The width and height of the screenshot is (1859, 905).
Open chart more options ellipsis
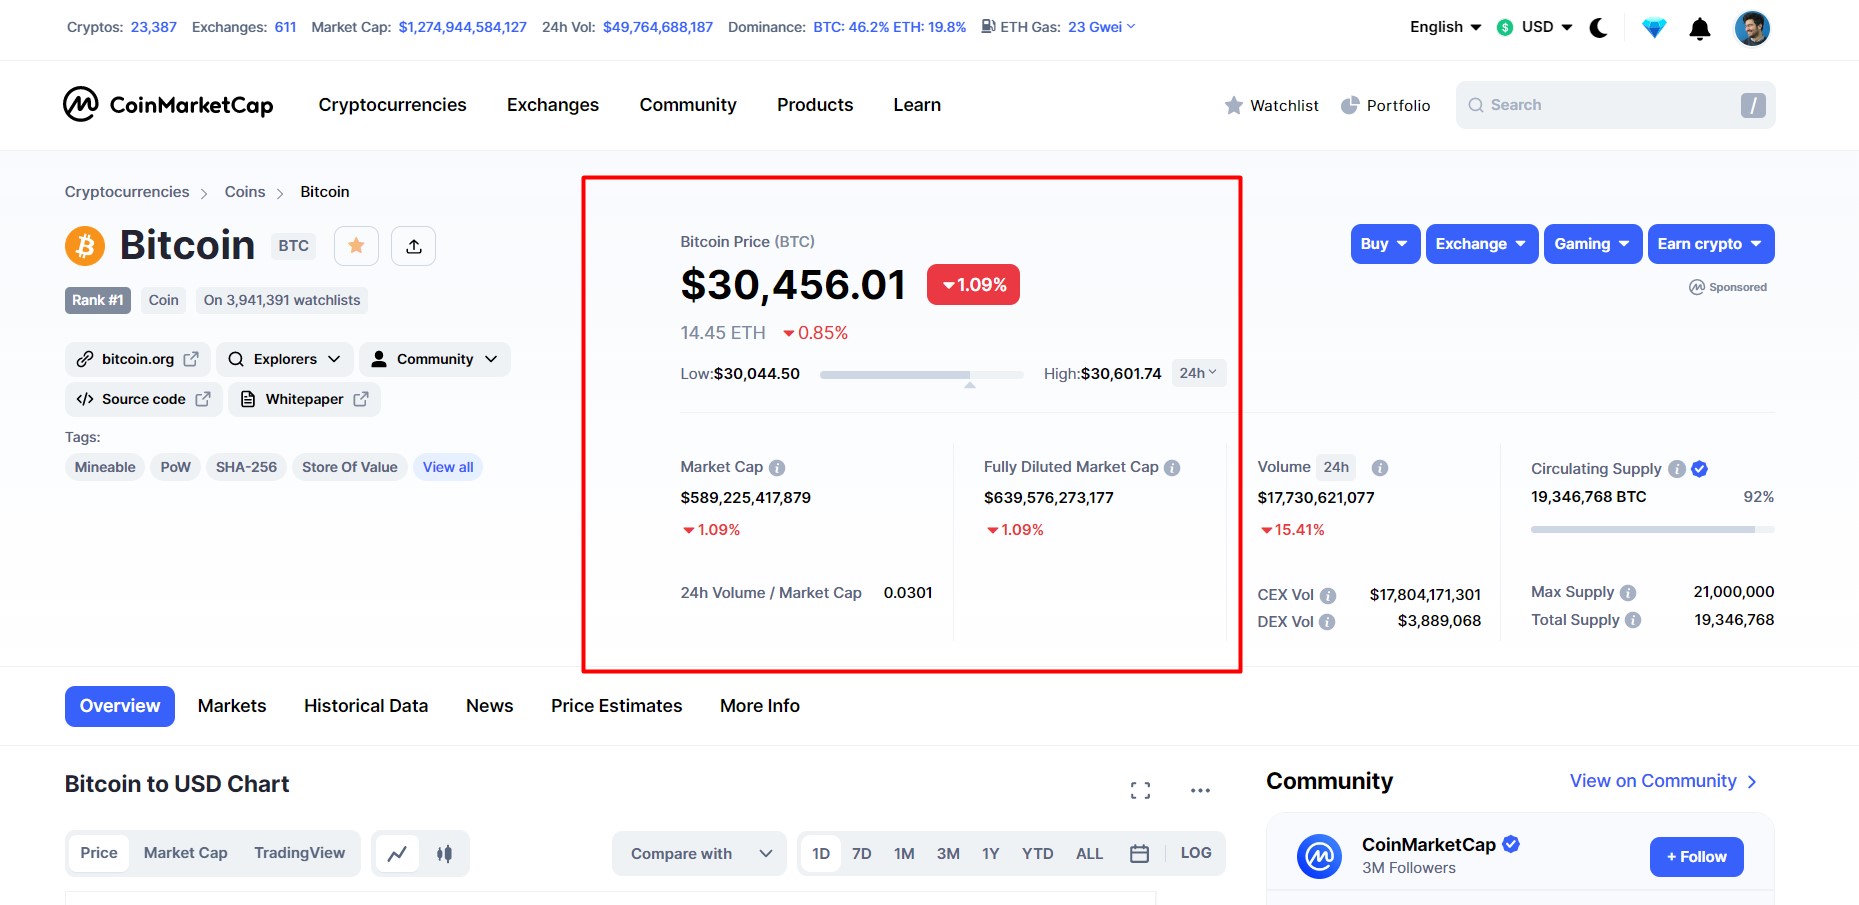coord(1200,790)
